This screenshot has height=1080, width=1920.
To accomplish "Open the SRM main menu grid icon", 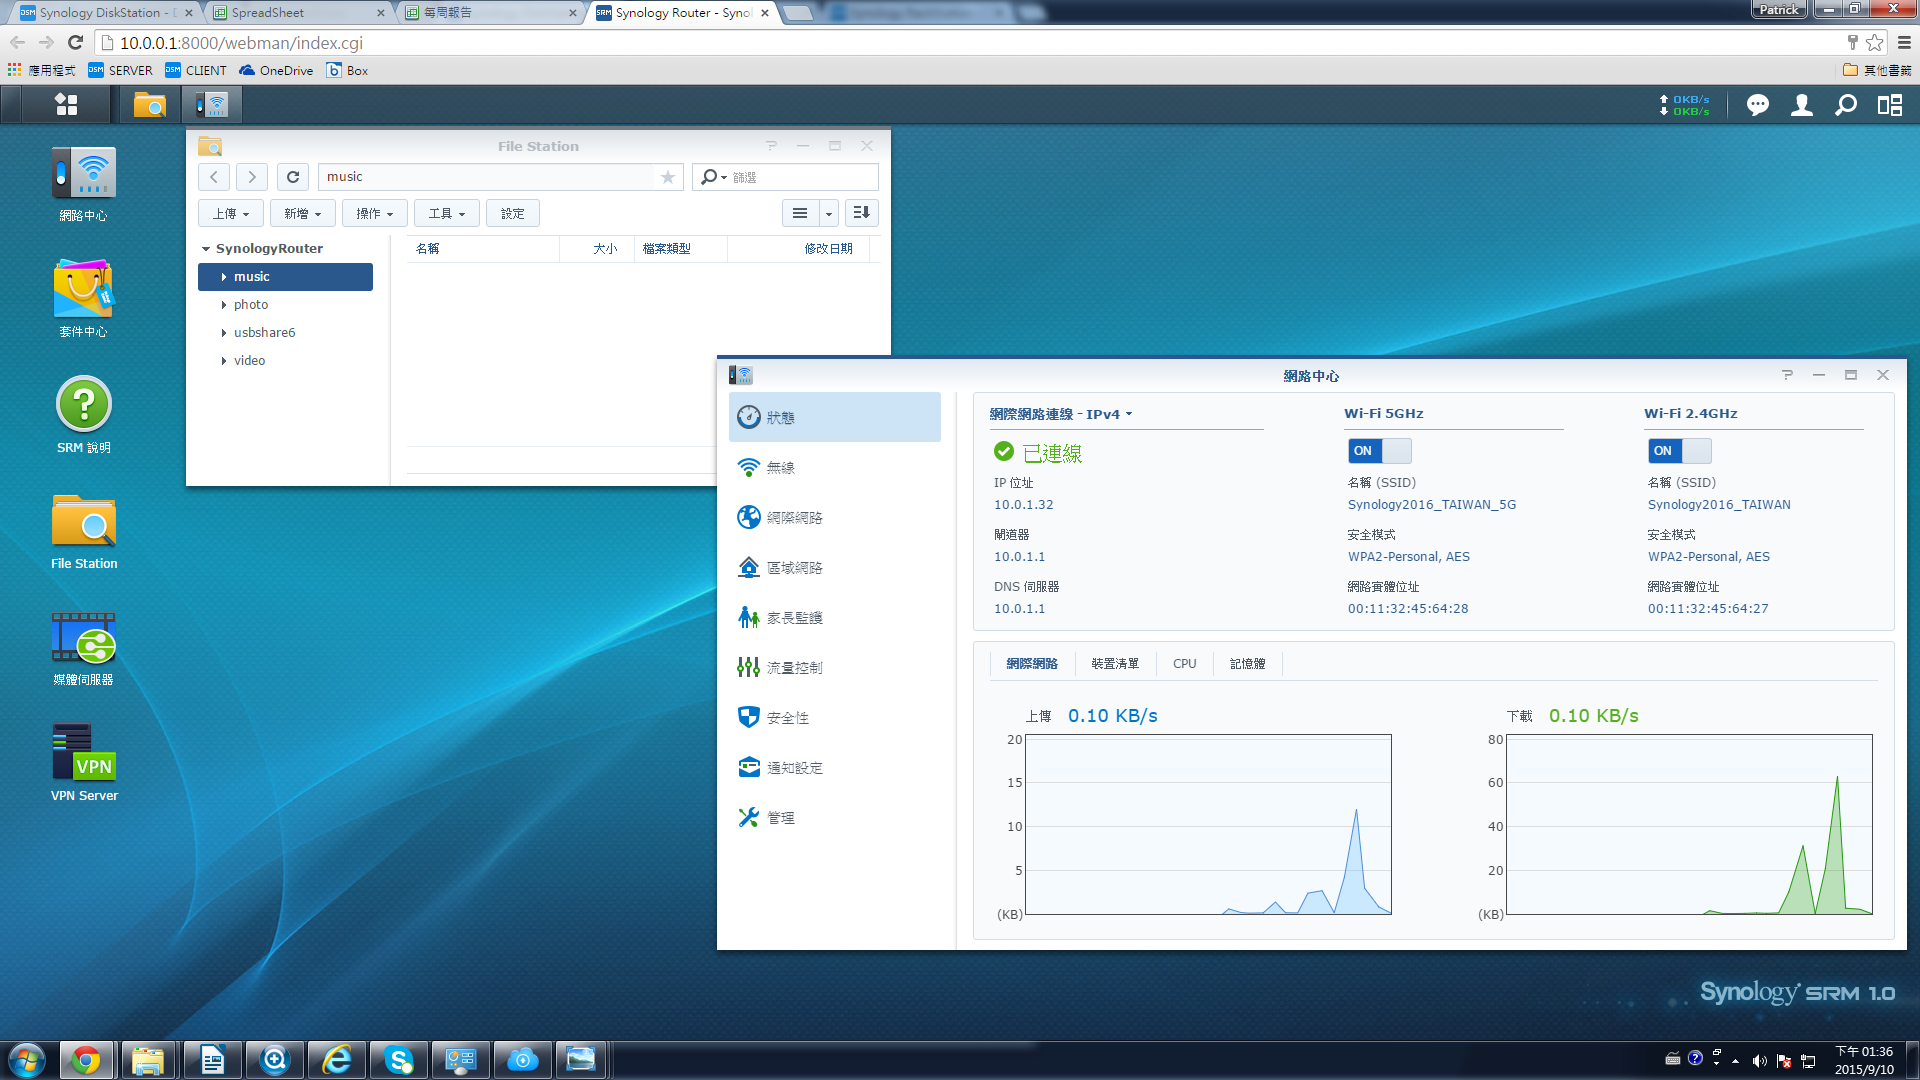I will click(x=66, y=104).
